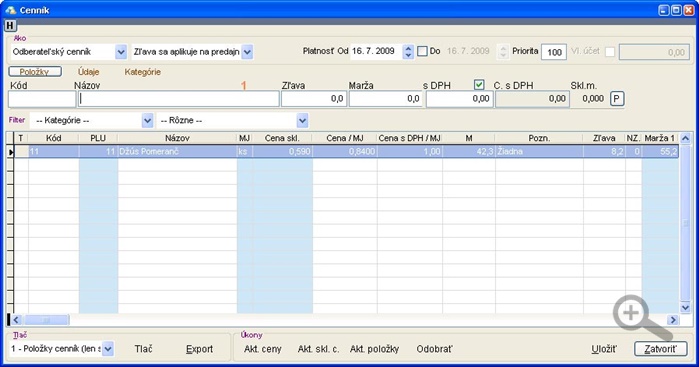Viewport: 699px width, 367px height.
Task: Click the H icon button under the title bar
Action: [x=10, y=26]
